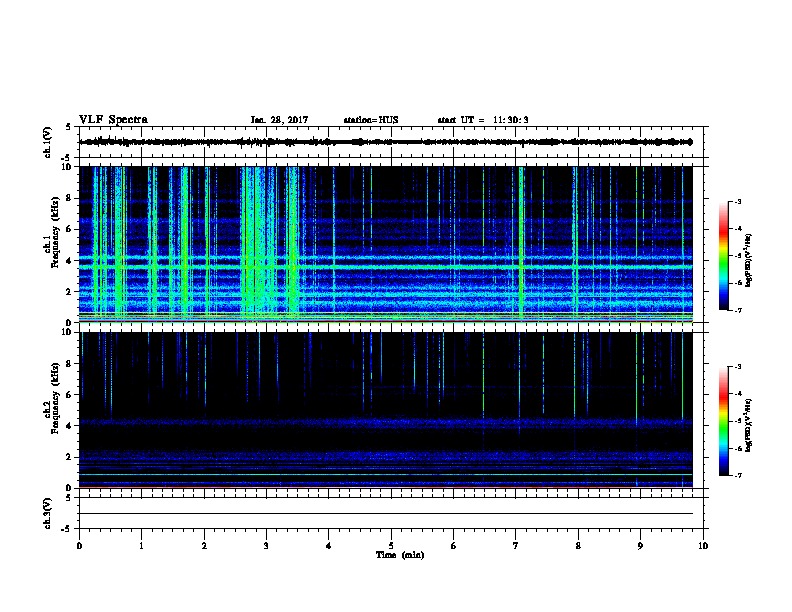Click the time axis tick label "1"
This screenshot has width=792, height=612.
pos(141,546)
